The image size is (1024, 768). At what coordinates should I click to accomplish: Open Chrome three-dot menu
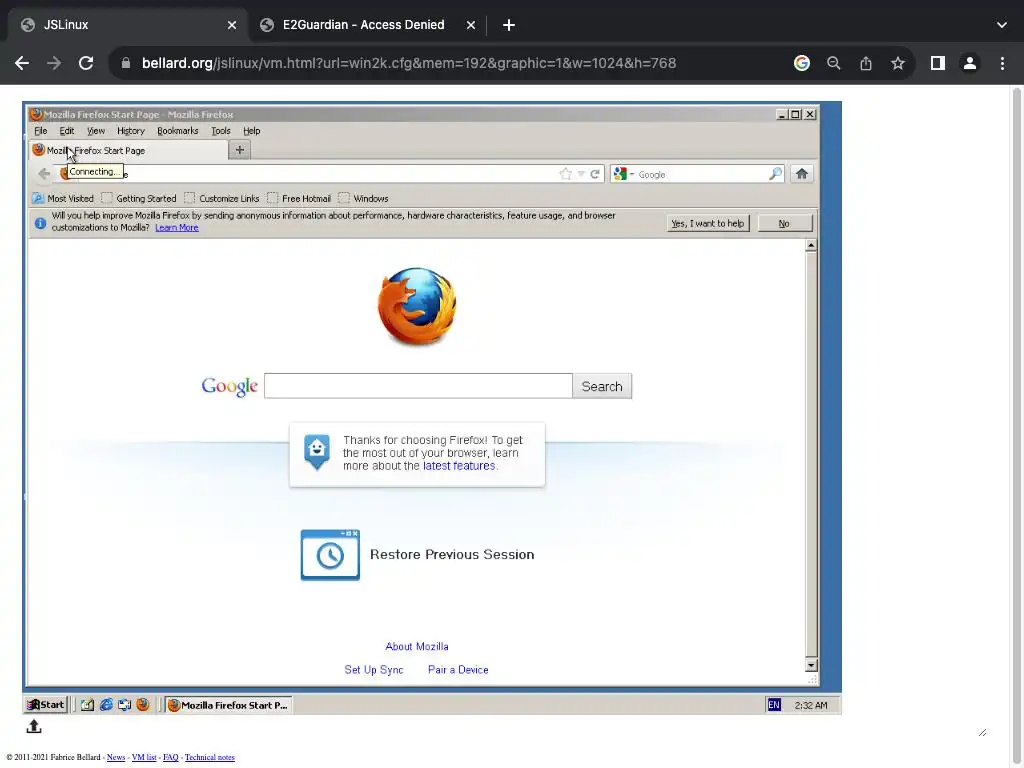pos(1002,63)
